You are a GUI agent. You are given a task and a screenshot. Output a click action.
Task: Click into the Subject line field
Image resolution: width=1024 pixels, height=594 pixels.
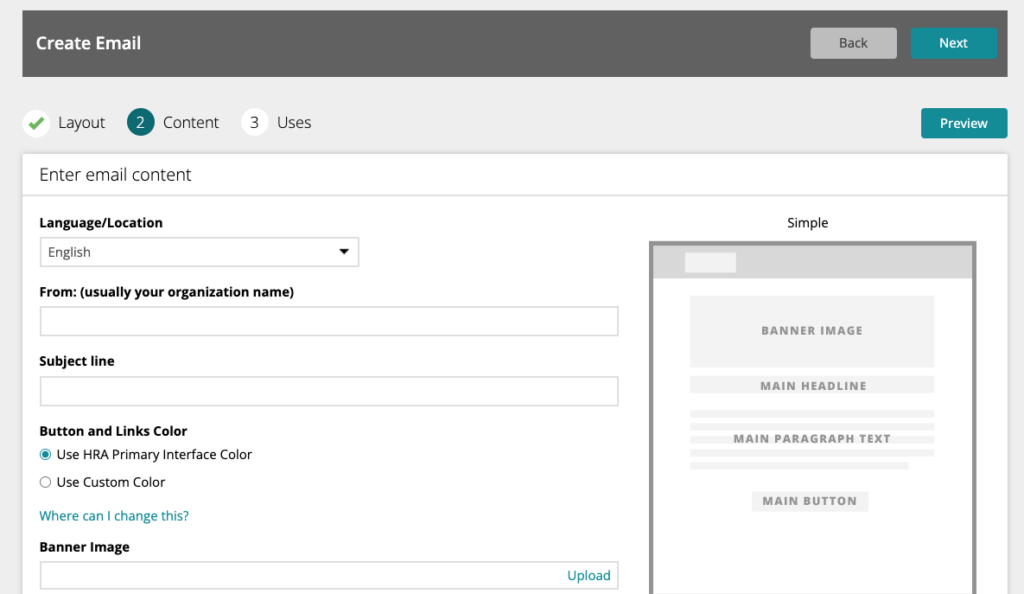(328, 391)
